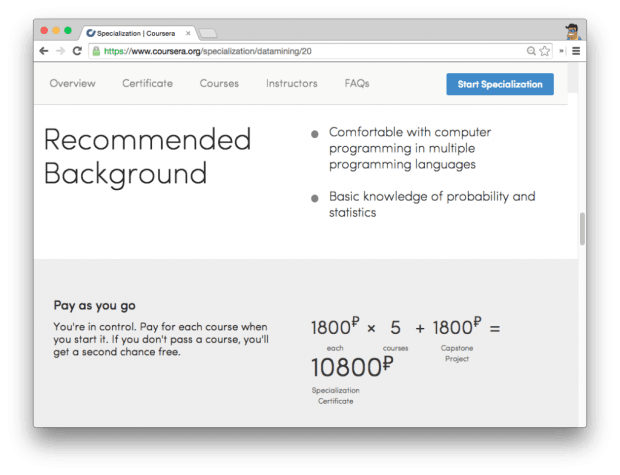Navigate to the Instructors section

click(x=291, y=84)
